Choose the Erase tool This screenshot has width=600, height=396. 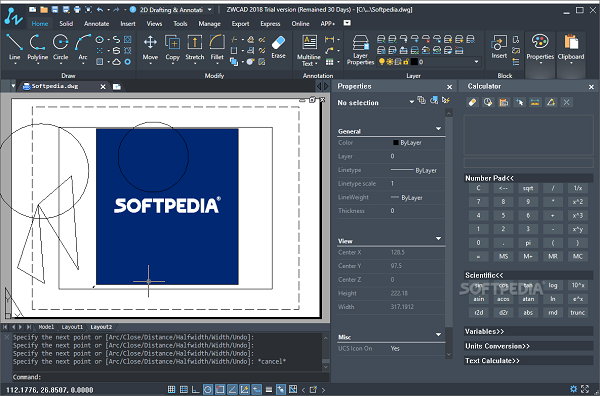(278, 47)
